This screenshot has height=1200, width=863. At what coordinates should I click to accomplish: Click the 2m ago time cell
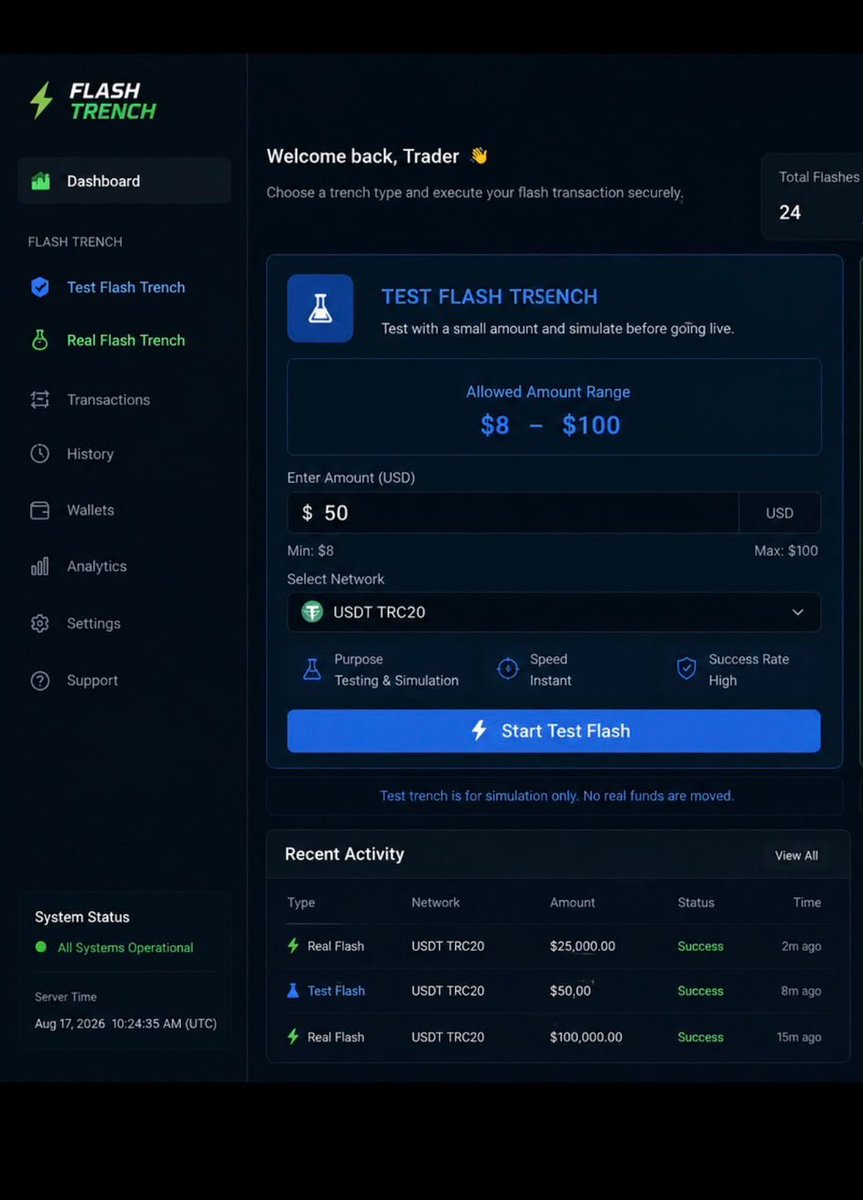(x=801, y=946)
